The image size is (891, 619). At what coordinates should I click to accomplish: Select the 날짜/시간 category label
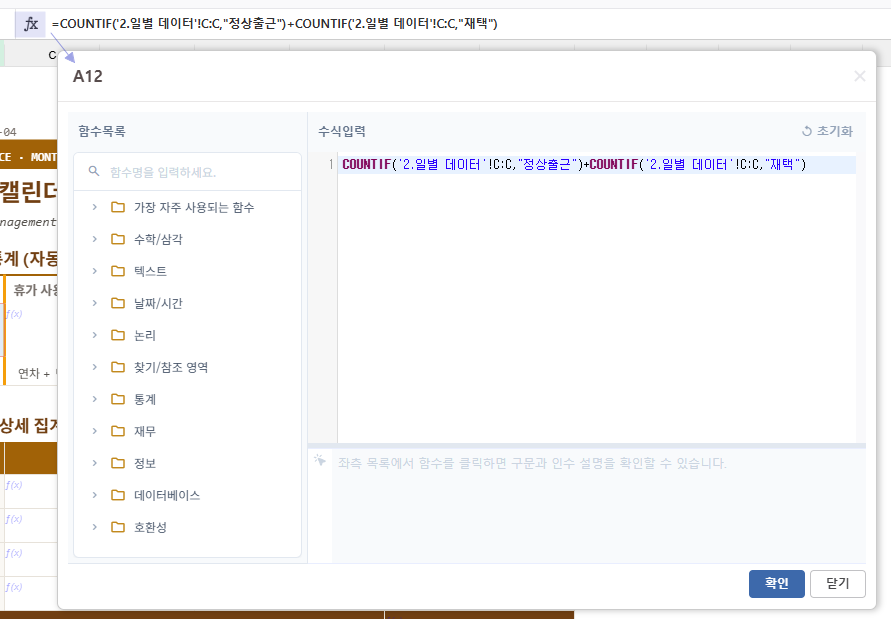point(158,304)
